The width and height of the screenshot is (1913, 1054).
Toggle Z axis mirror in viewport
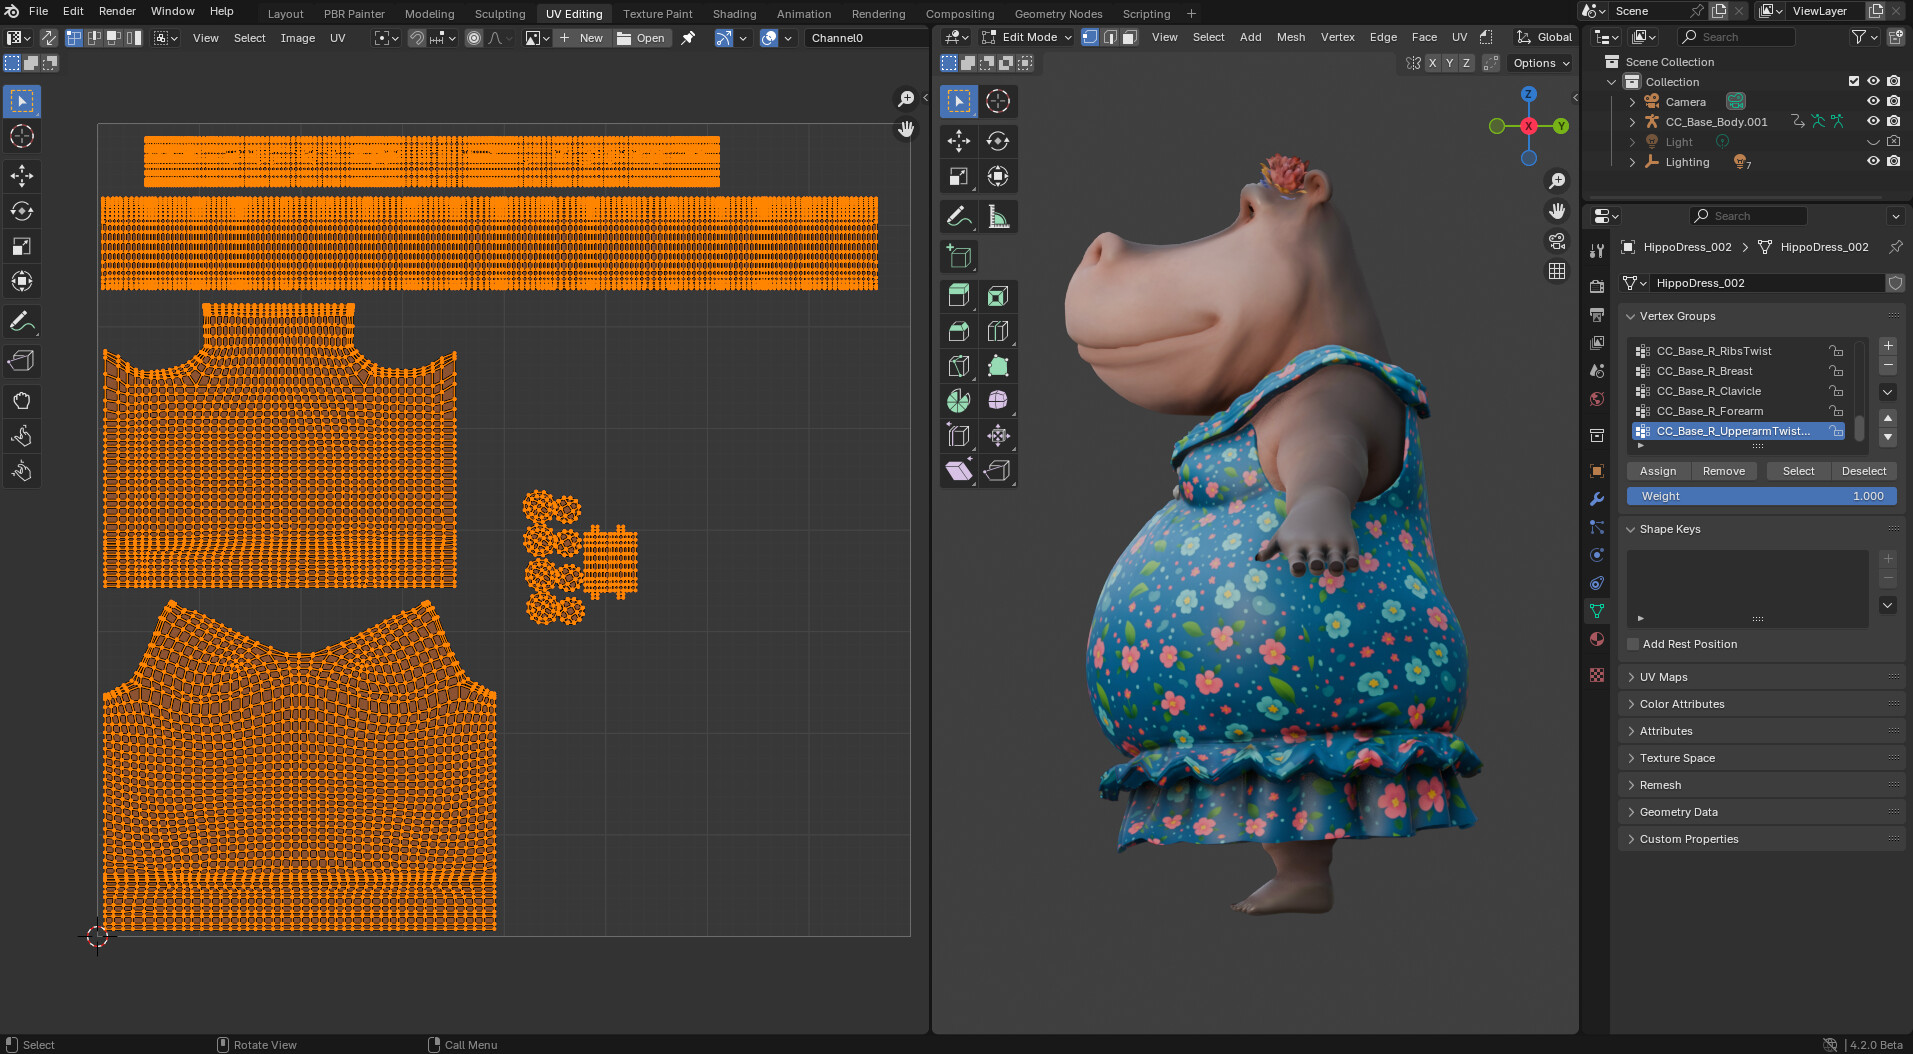tap(1467, 63)
